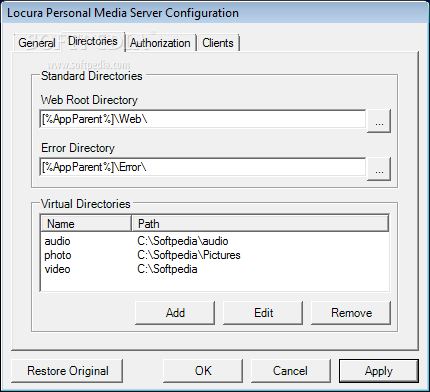Image resolution: width=430 pixels, height=392 pixels.
Task: Remove the selected virtual directory
Action: [351, 313]
